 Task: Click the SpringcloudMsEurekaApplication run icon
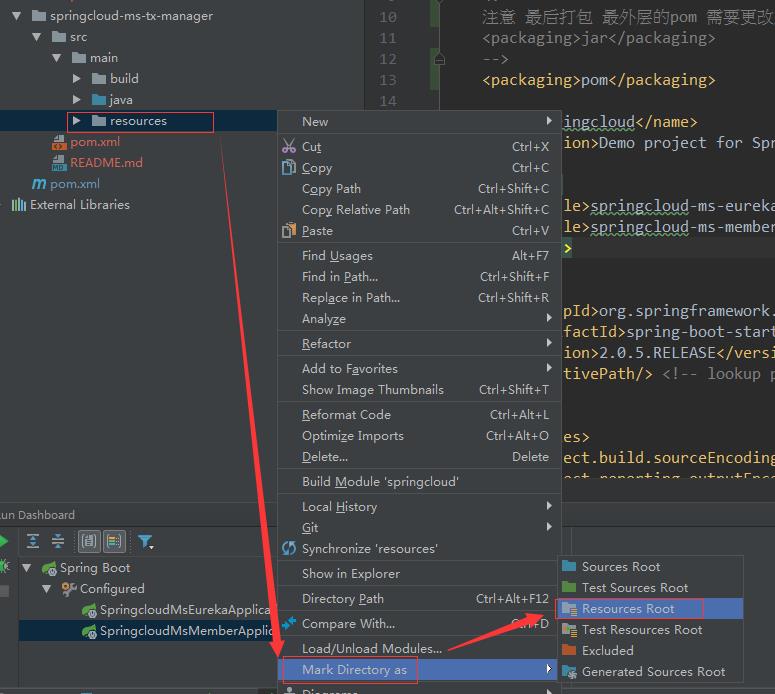89,610
